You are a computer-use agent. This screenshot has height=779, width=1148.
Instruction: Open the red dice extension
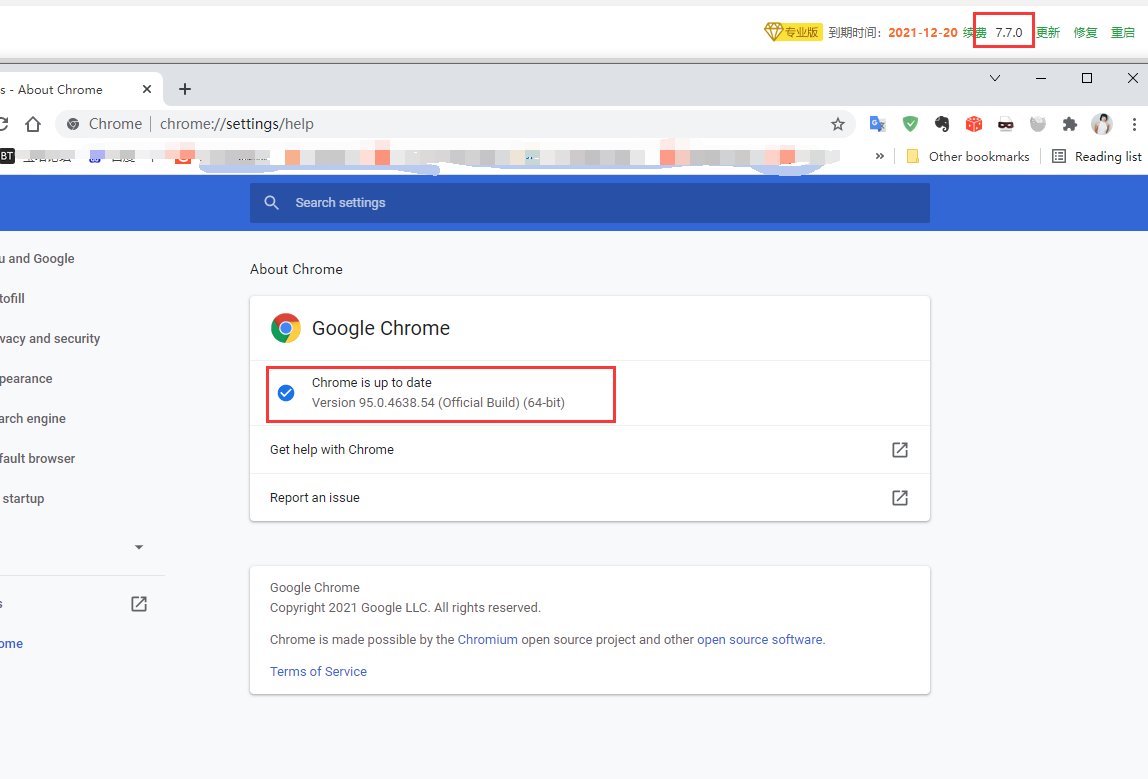click(974, 124)
